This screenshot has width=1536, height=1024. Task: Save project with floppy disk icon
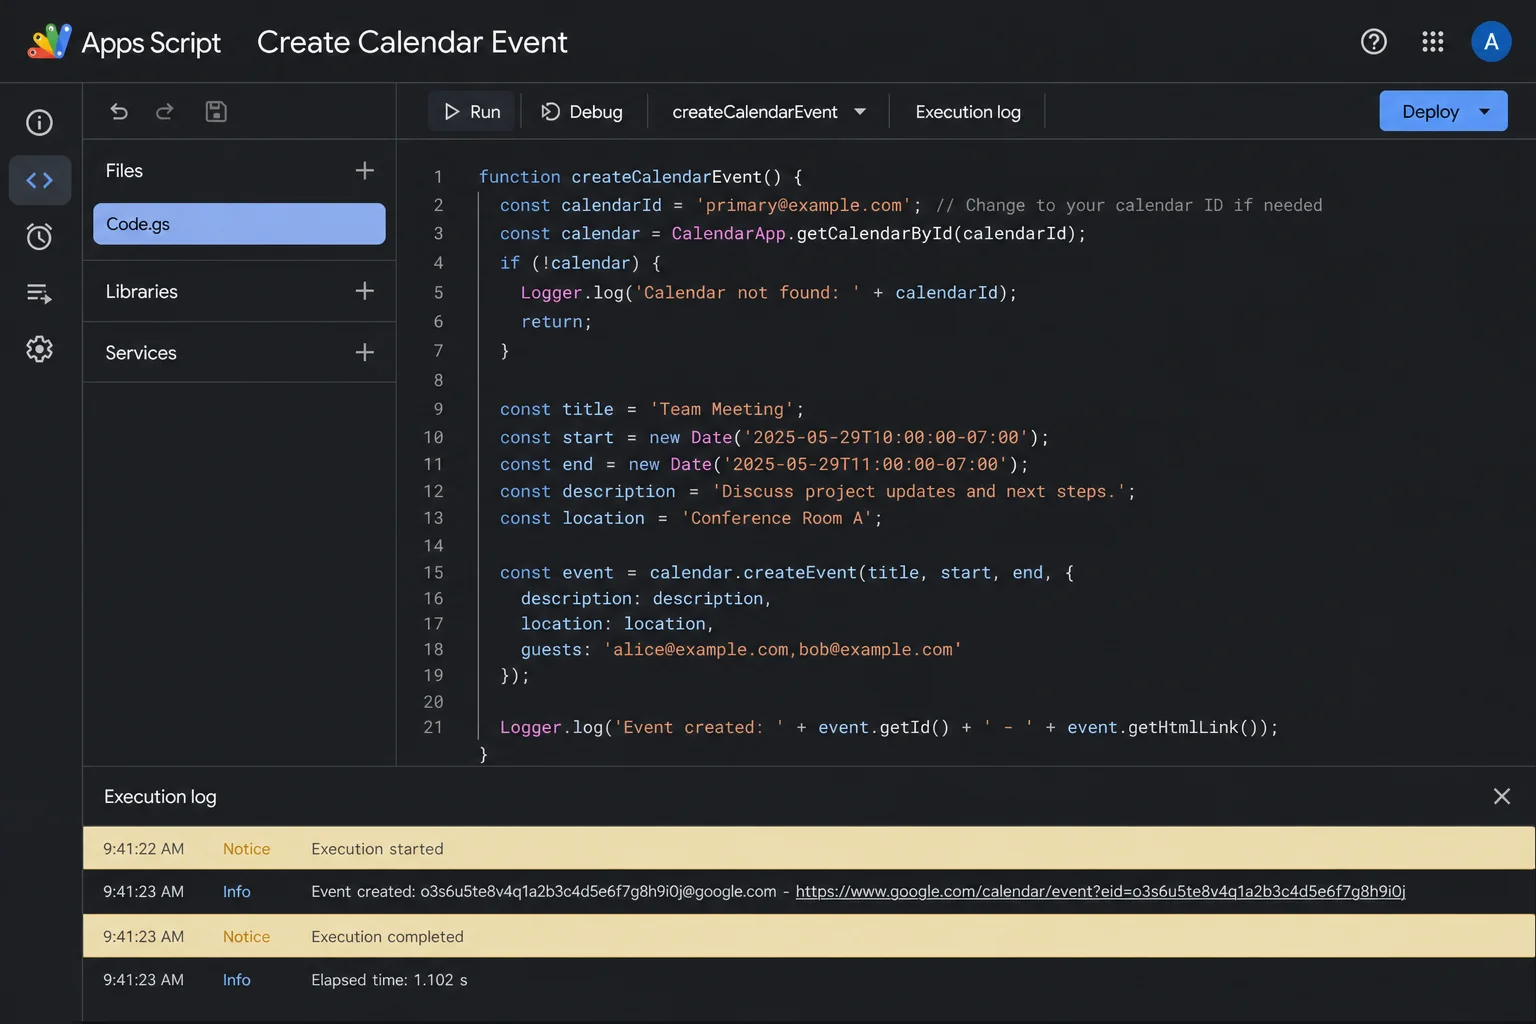216,111
